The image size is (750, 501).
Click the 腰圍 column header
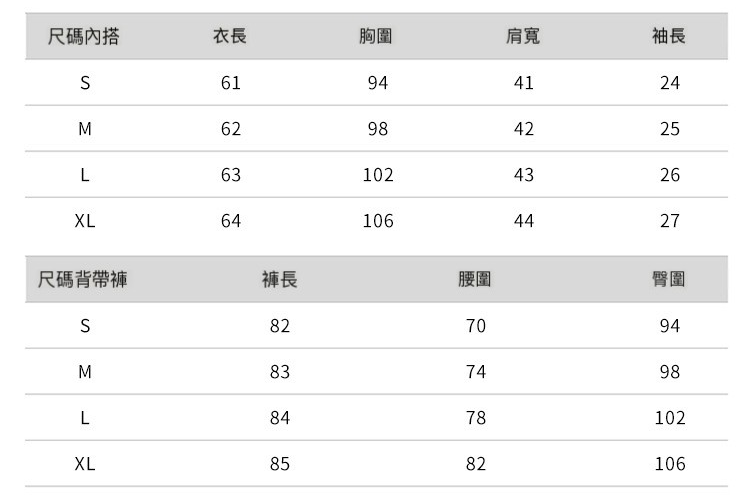pyautogui.click(x=475, y=280)
